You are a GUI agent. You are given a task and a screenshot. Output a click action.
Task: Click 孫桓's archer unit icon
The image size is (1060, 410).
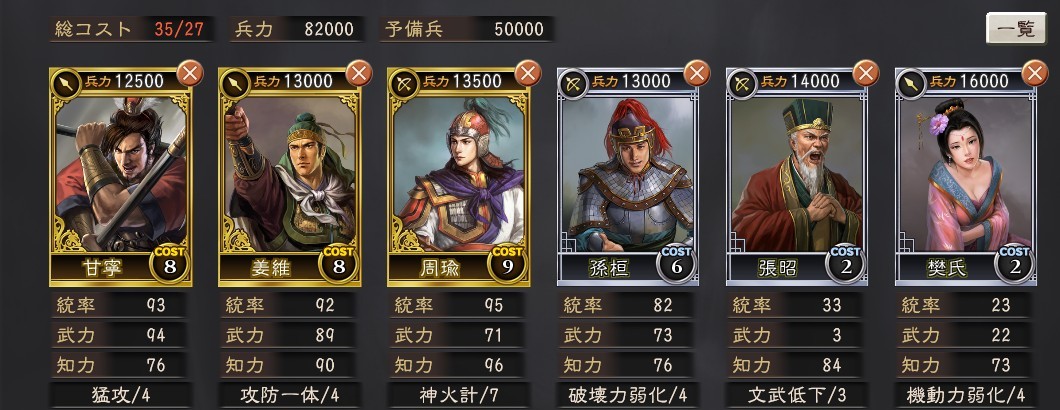(x=573, y=84)
